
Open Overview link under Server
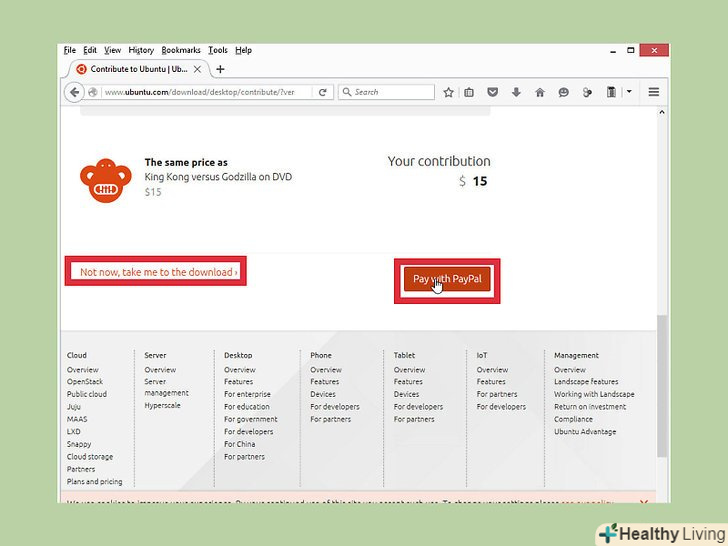(160, 370)
